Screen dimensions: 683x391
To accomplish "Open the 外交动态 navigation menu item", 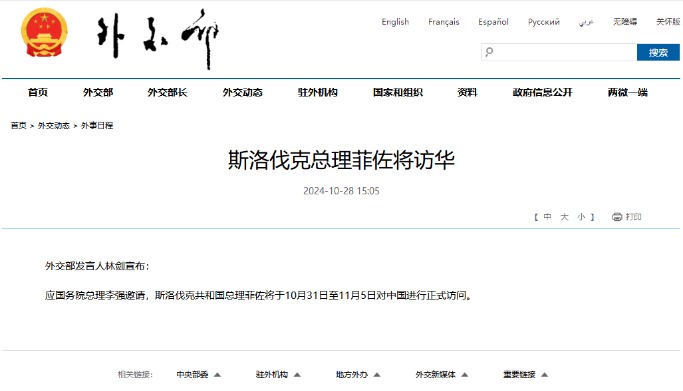I will (x=243, y=92).
